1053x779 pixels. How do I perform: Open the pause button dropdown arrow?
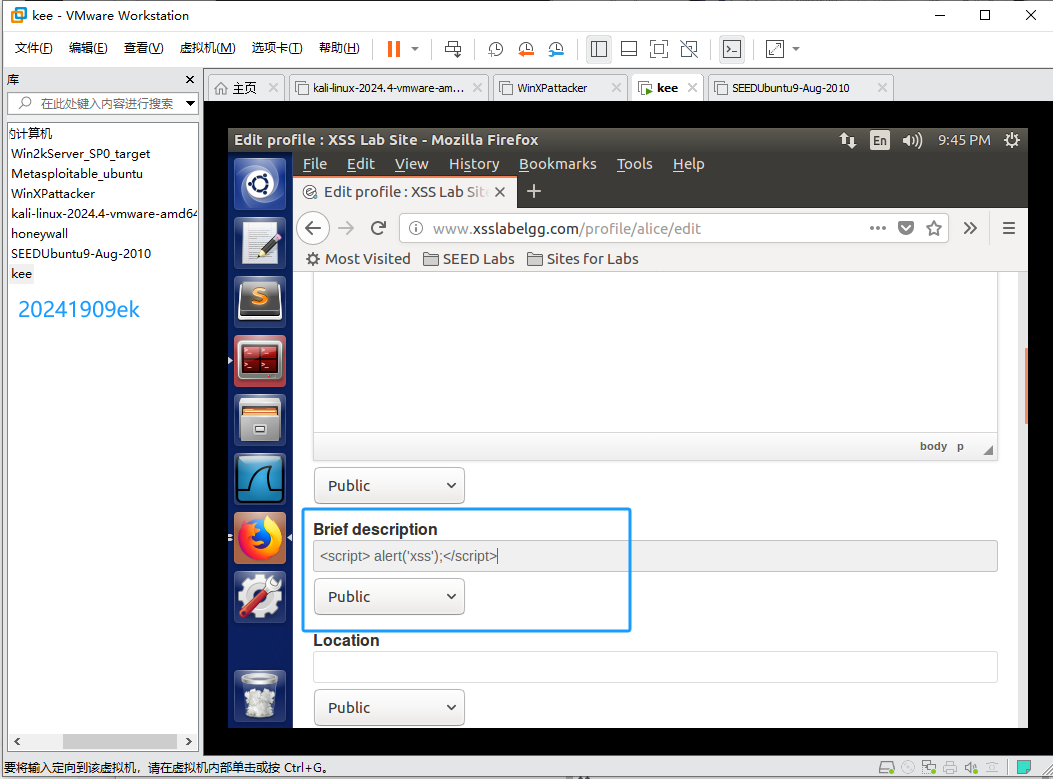tap(415, 48)
